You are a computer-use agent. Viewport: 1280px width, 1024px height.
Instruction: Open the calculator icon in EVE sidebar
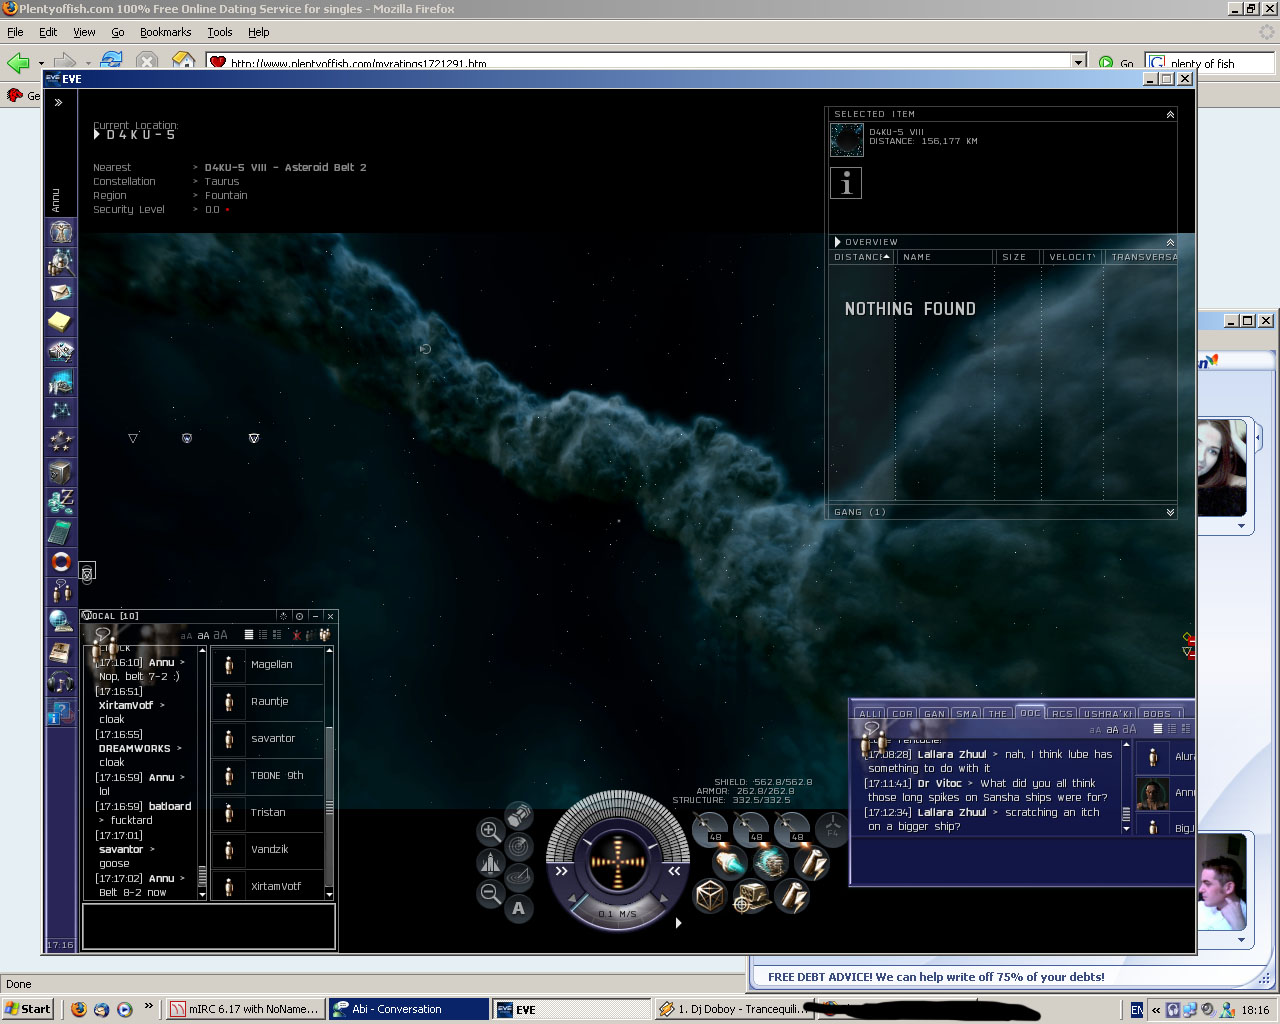61,532
